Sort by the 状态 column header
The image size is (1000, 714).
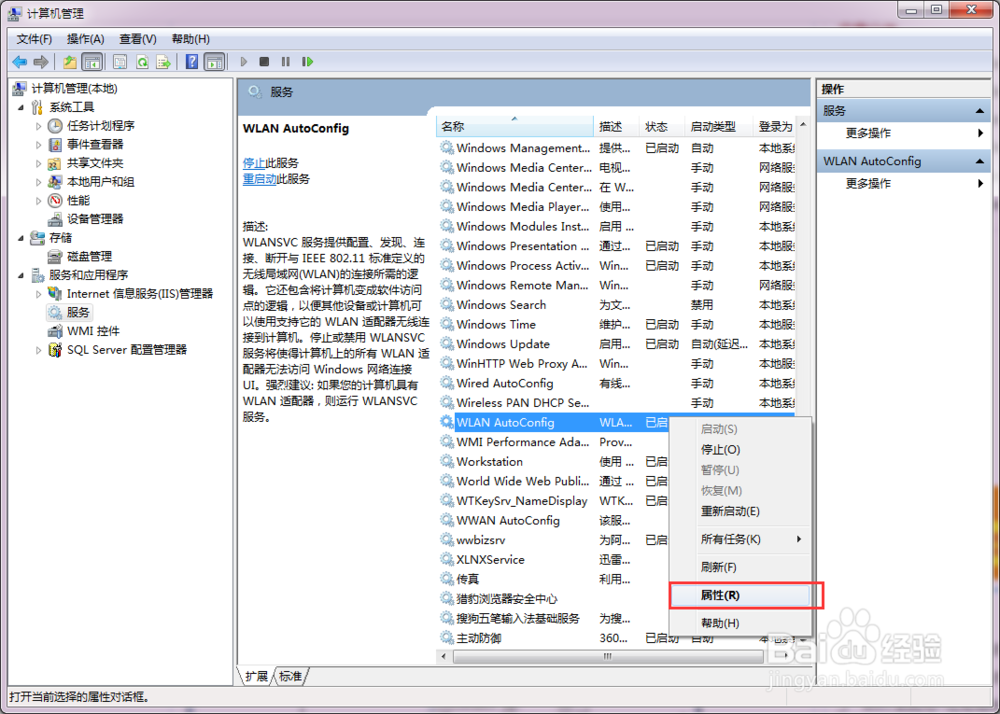662,127
